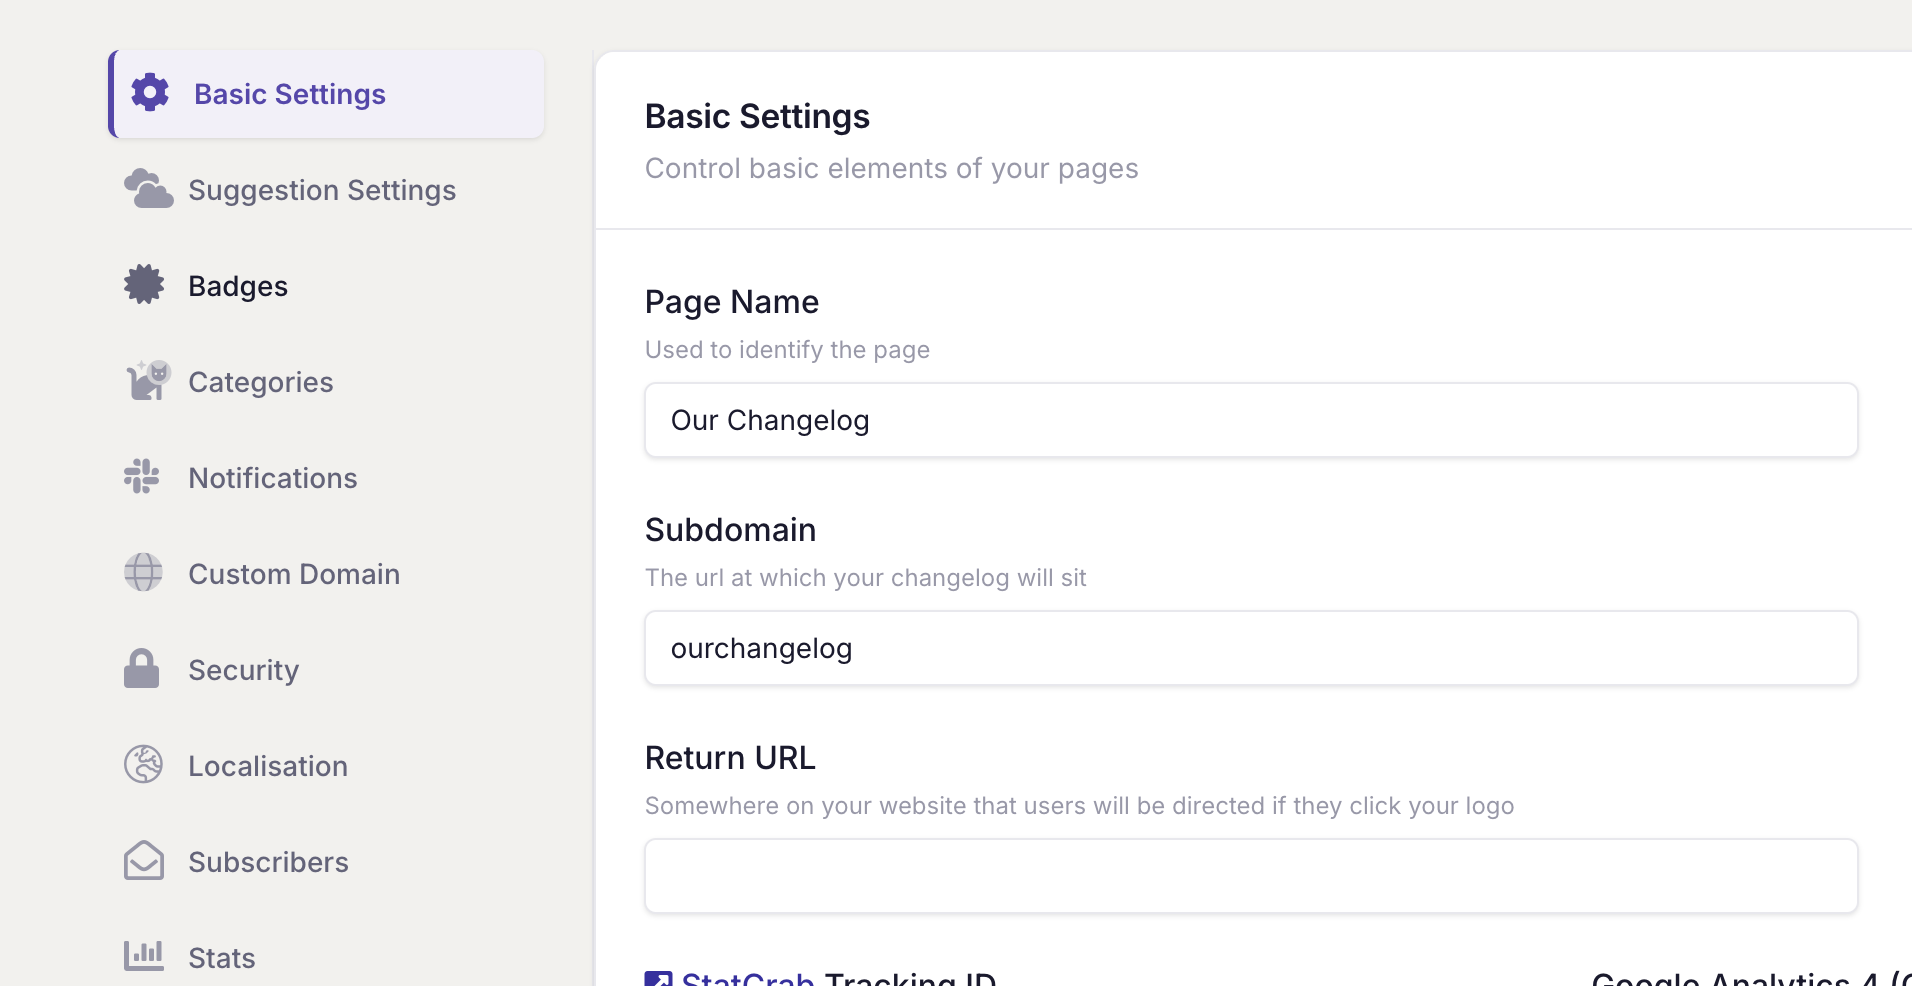Open the Stats section
This screenshot has height=986, width=1912.
click(x=224, y=957)
